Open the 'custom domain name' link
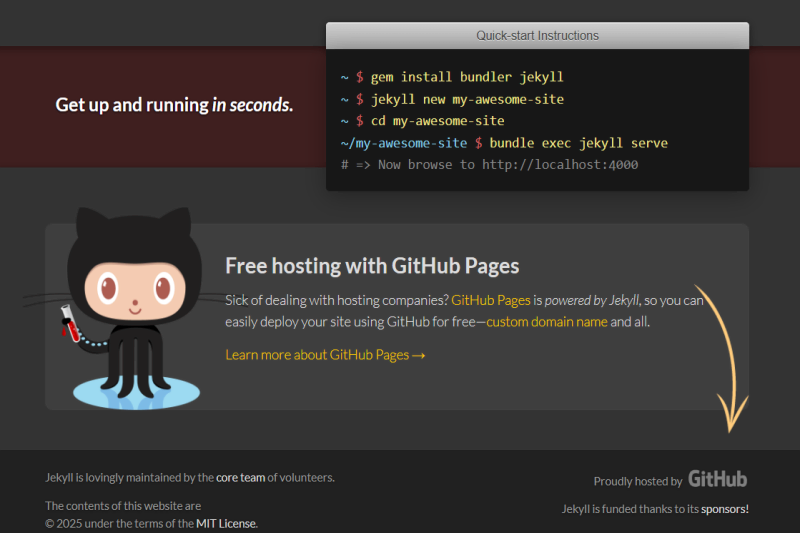 coord(547,322)
